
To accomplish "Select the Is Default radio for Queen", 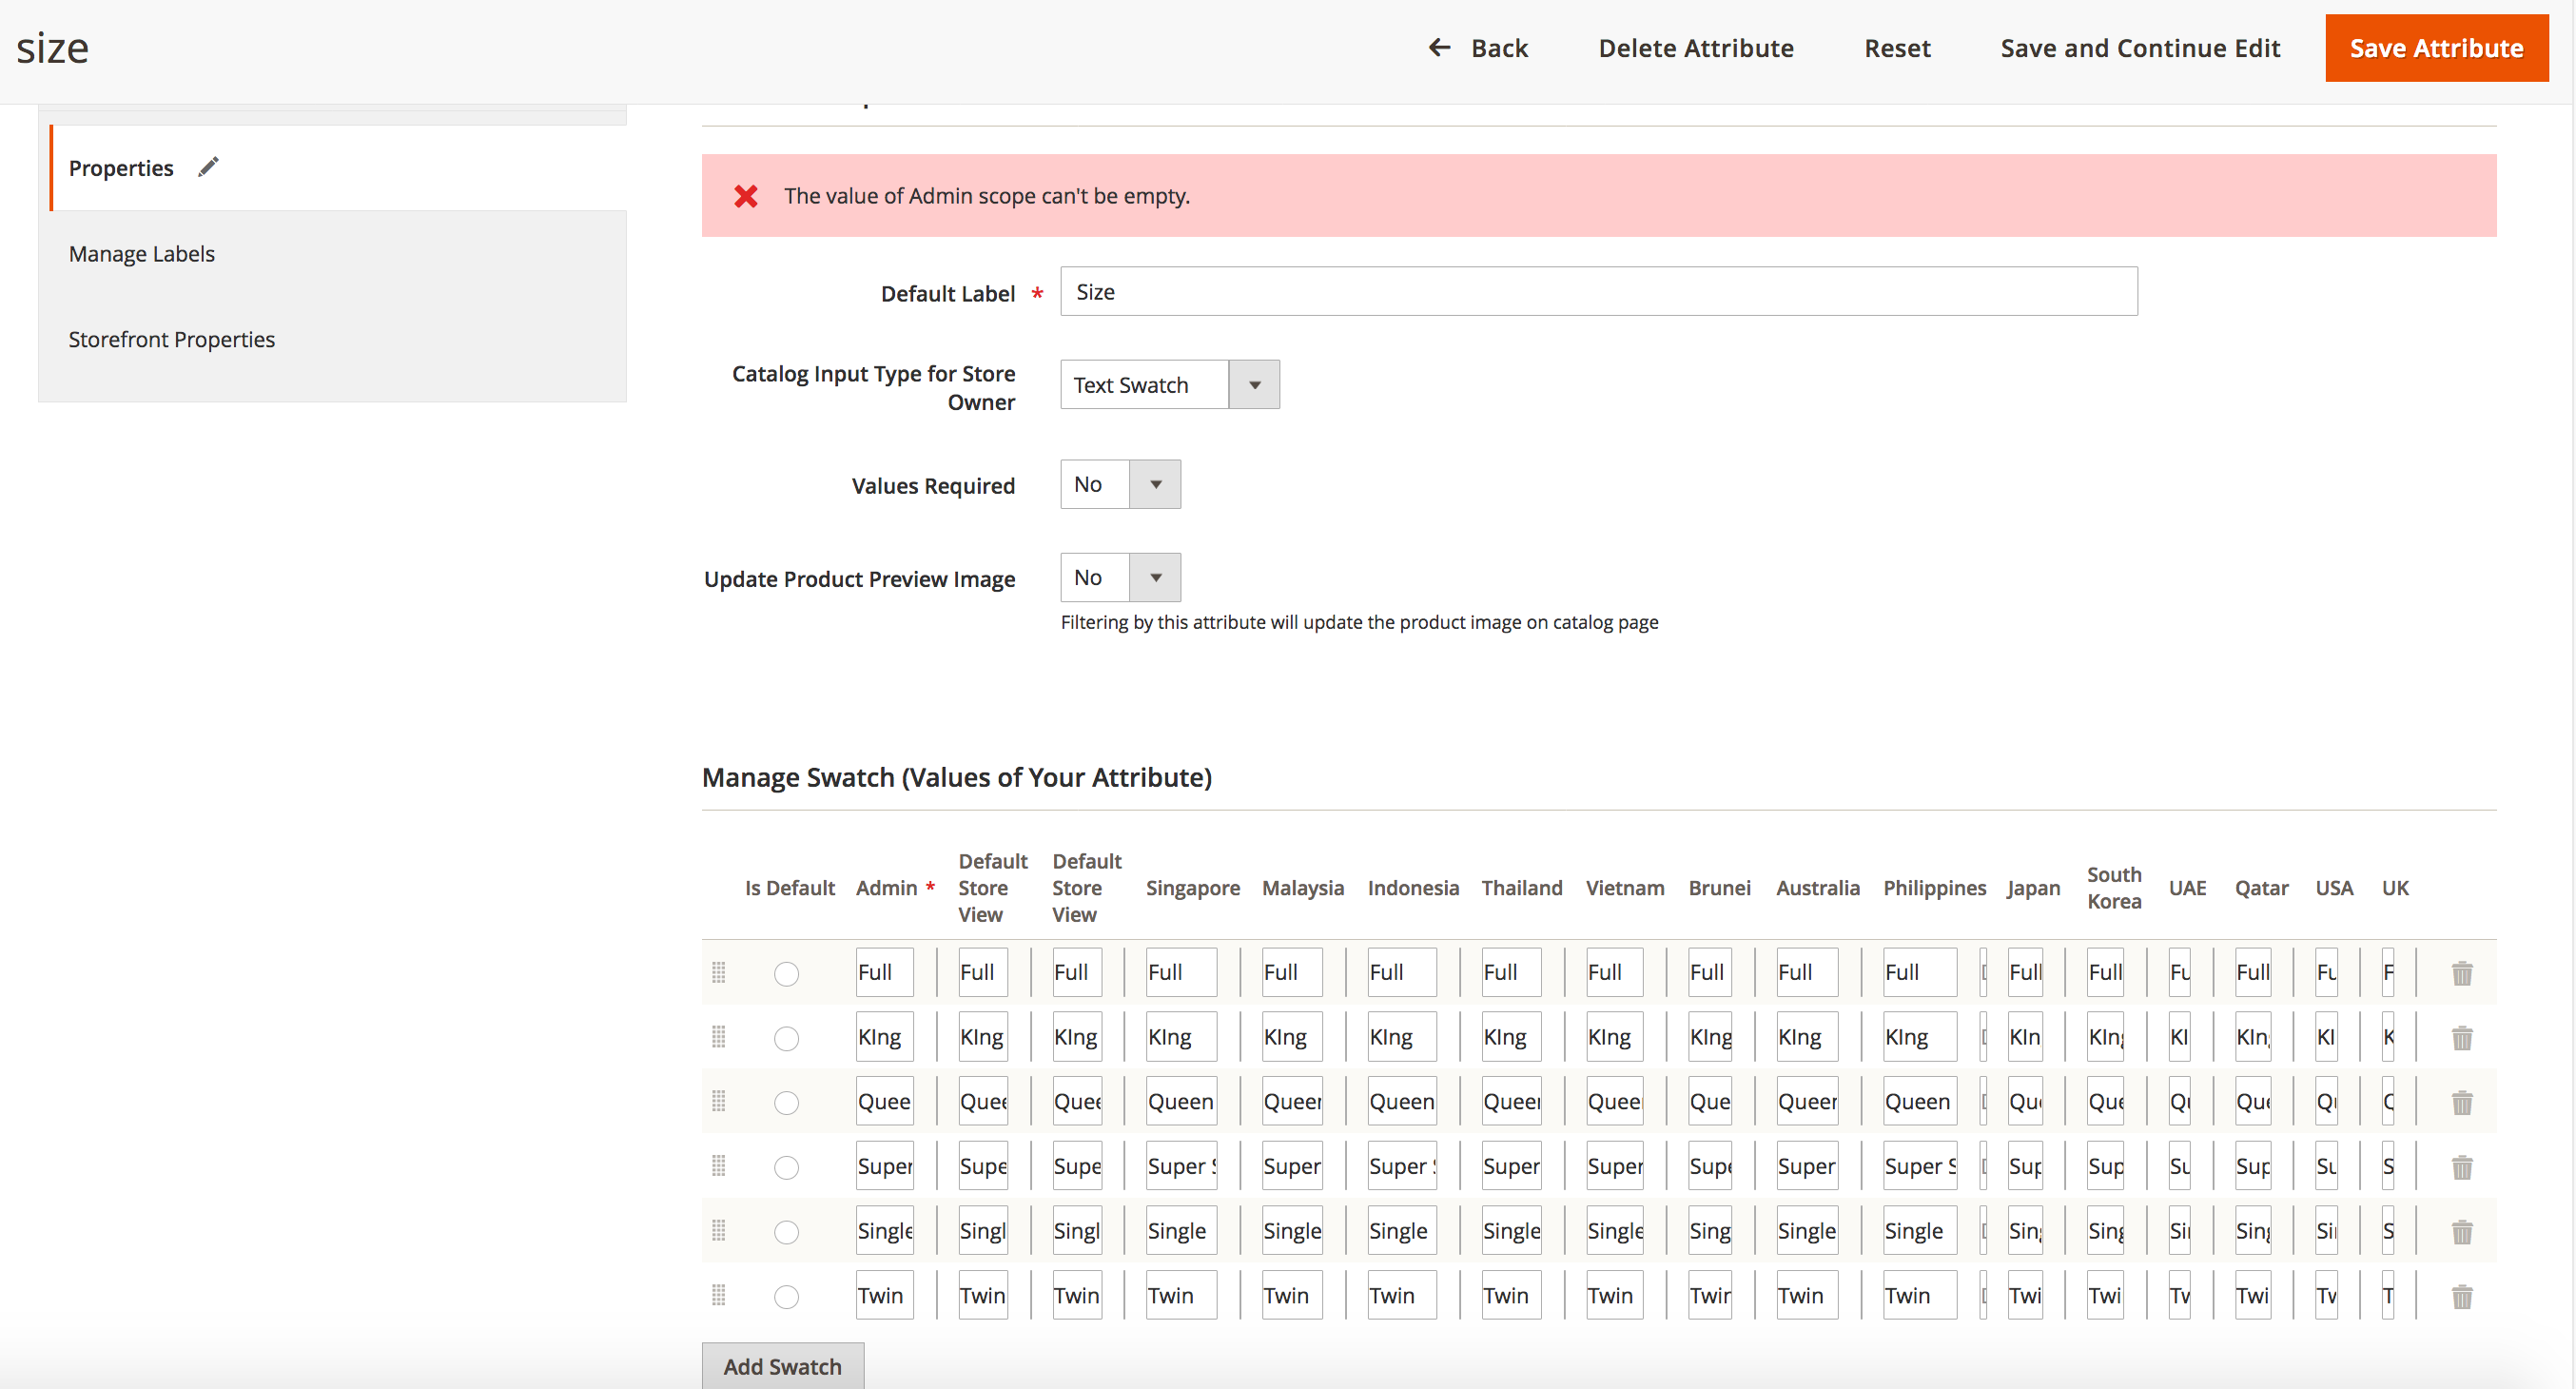I will [x=787, y=1102].
